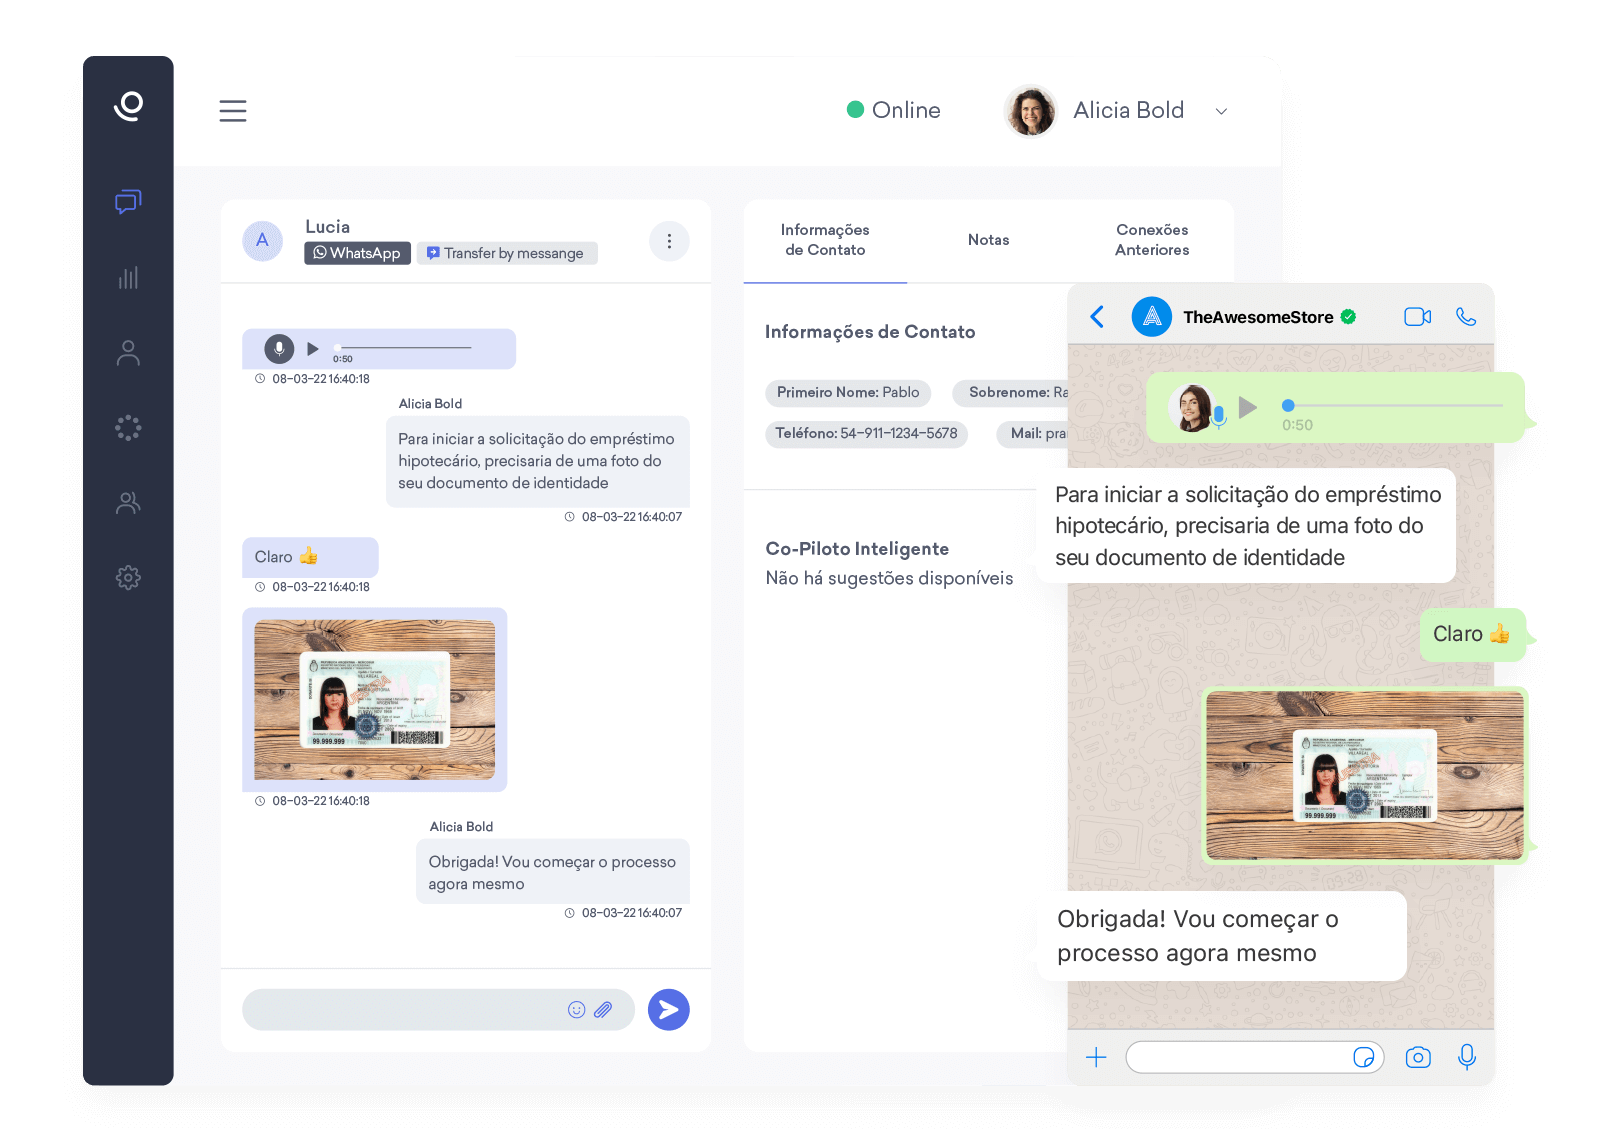This screenshot has height=1141, width=1620.
Task: Open the emoji picker in the message box
Action: [576, 1010]
